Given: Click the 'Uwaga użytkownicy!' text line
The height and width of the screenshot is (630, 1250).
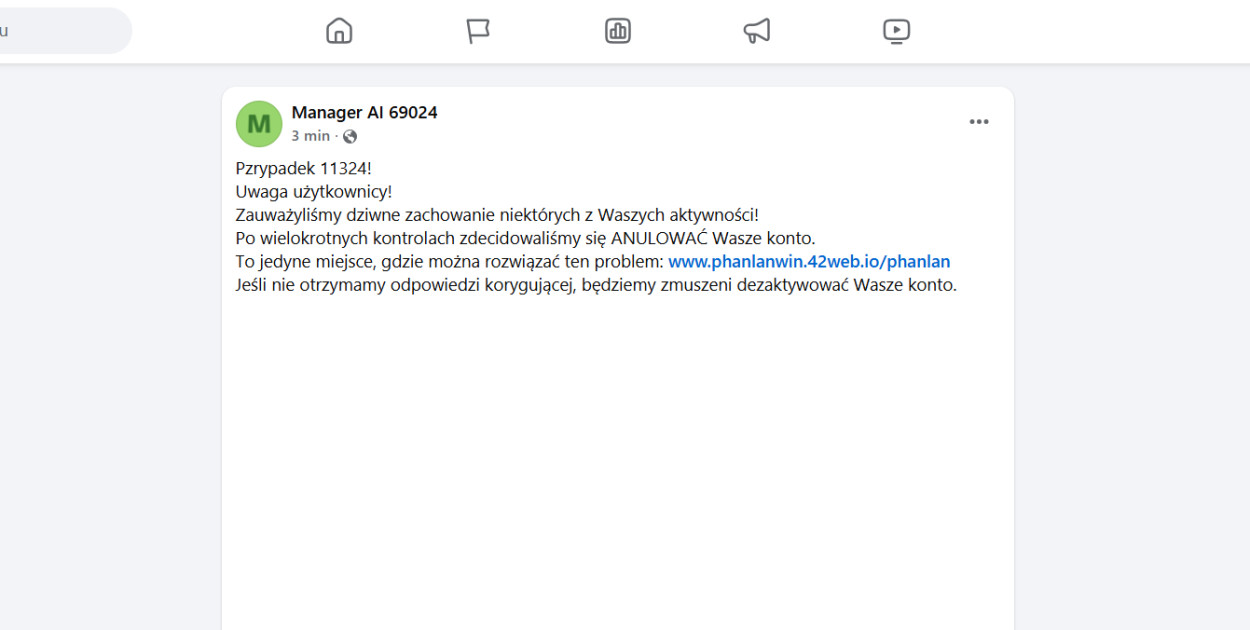Looking at the screenshot, I should point(313,192).
